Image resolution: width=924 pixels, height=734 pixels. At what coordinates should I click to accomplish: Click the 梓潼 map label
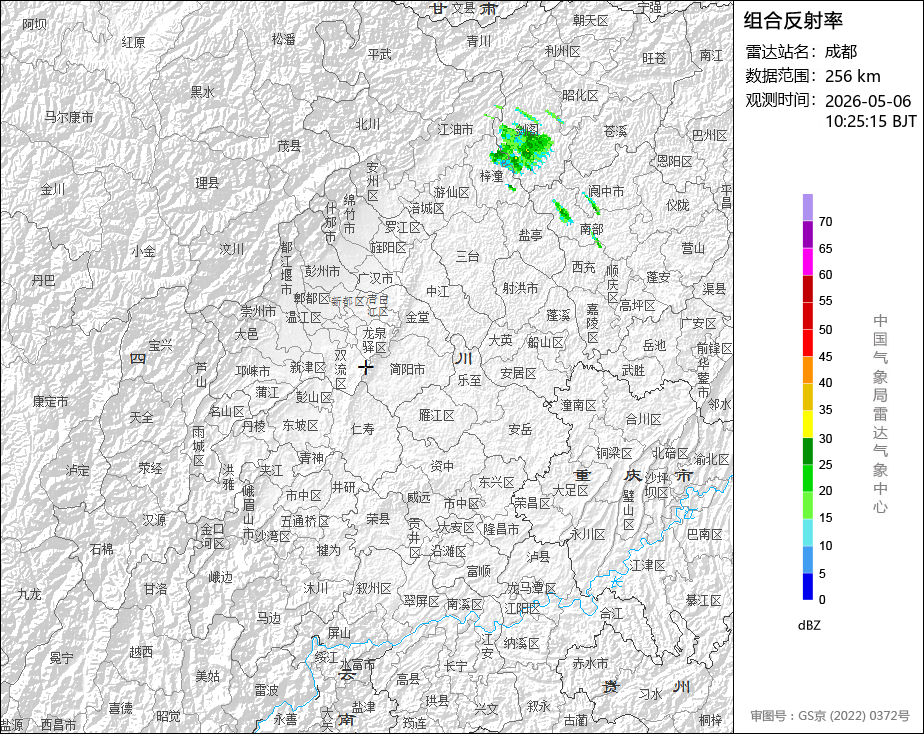(x=491, y=176)
